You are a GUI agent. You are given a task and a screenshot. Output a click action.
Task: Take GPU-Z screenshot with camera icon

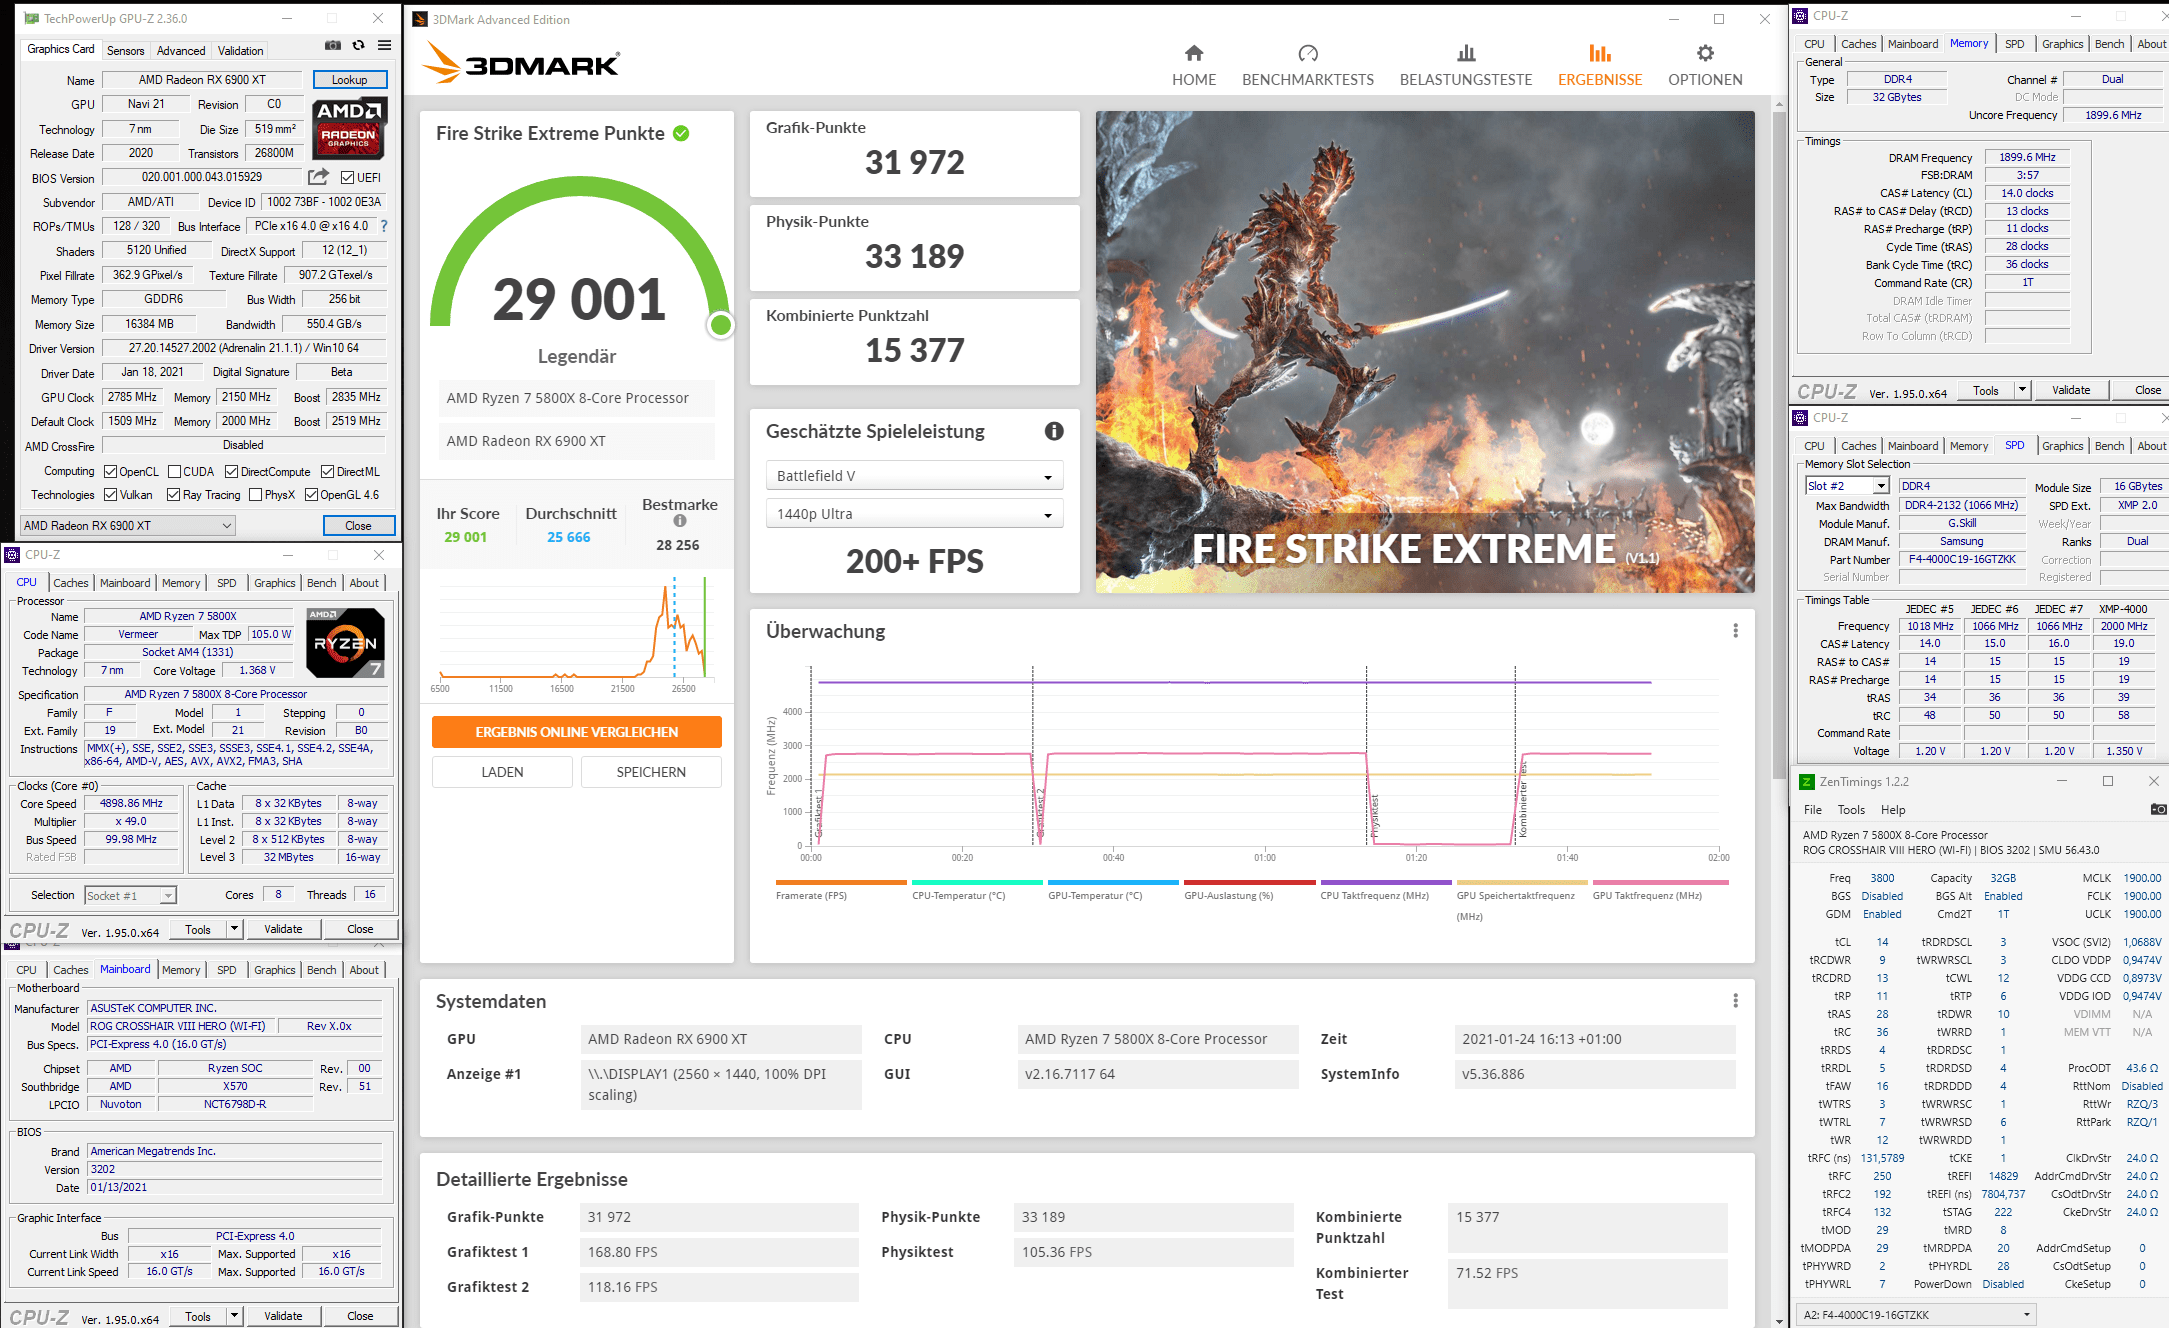[x=333, y=45]
